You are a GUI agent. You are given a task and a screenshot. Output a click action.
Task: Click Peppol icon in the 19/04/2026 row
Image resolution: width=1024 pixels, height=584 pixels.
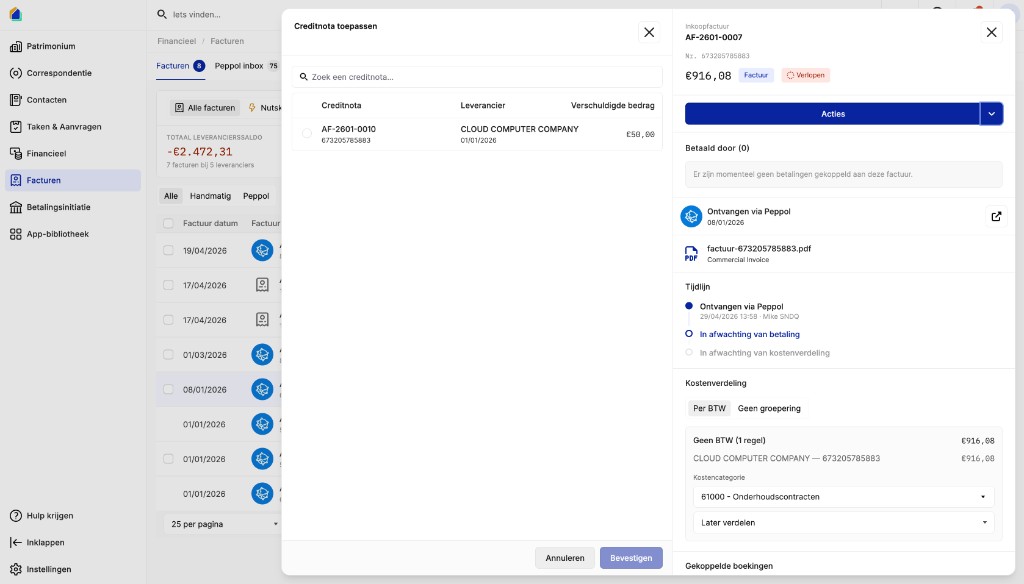pyautogui.click(x=262, y=250)
